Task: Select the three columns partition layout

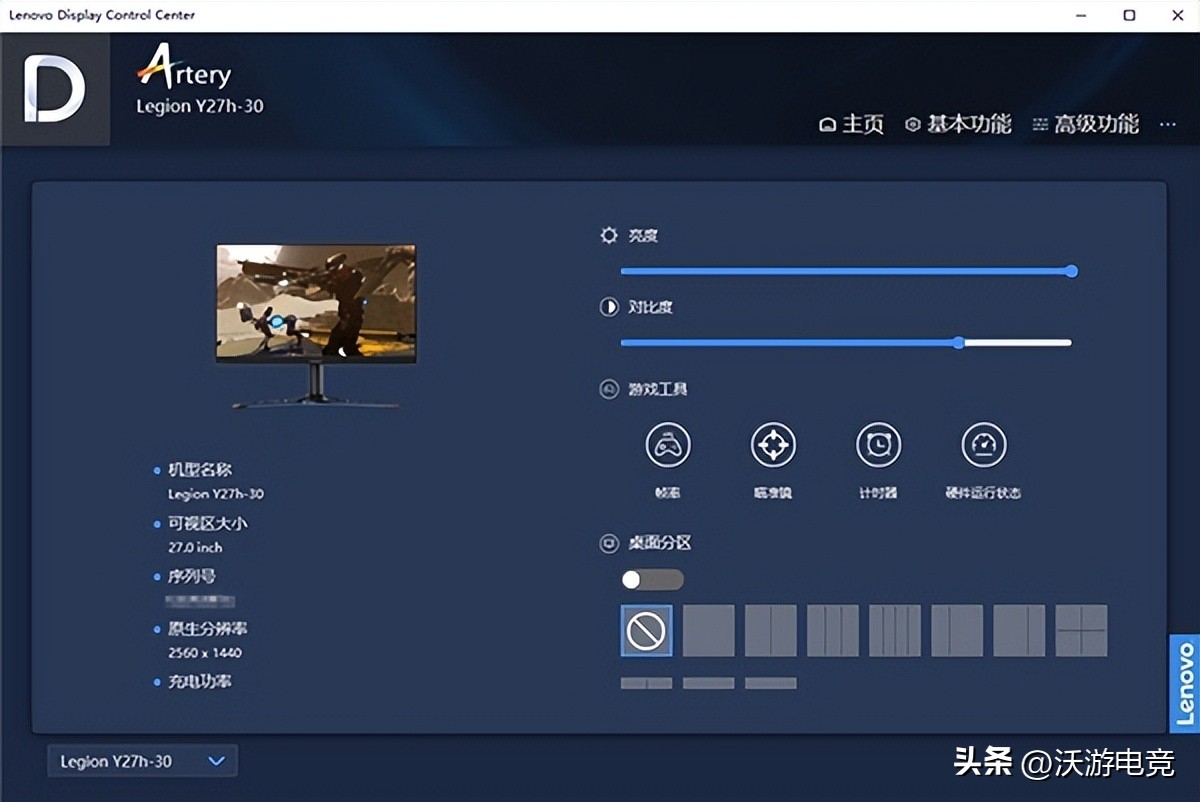Action: click(833, 631)
